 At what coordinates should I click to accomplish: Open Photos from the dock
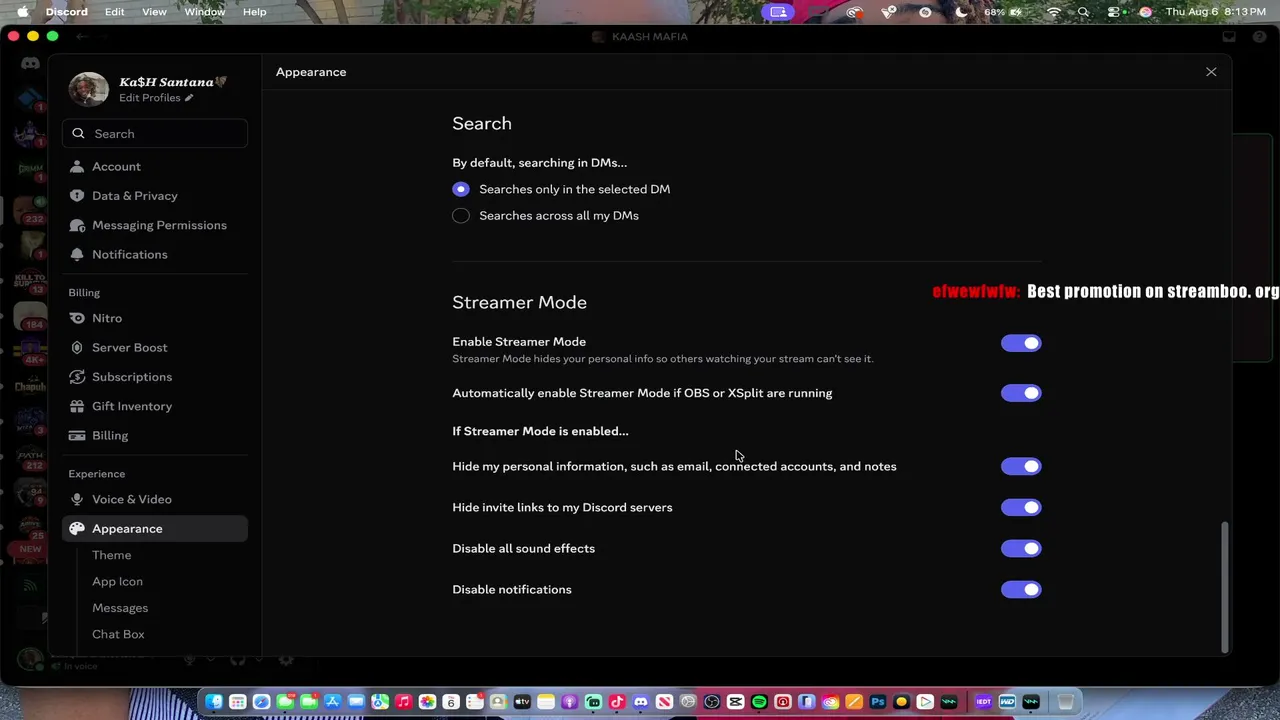pos(427,702)
